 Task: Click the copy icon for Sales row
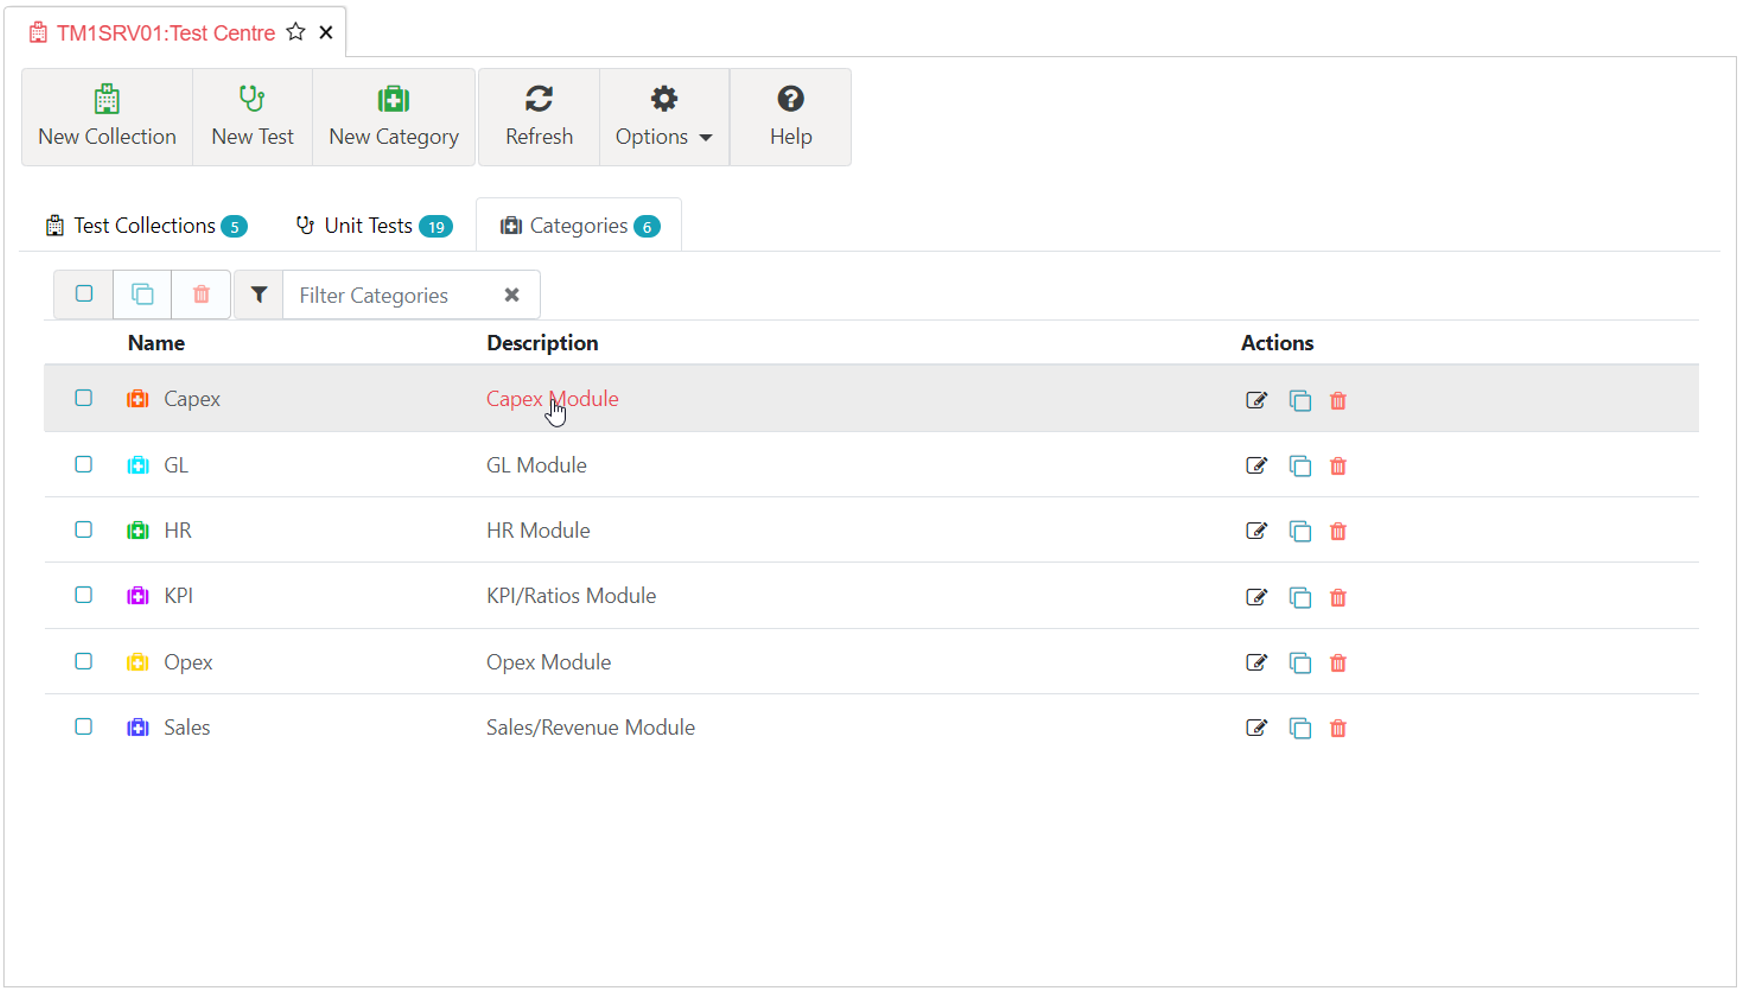coord(1299,728)
